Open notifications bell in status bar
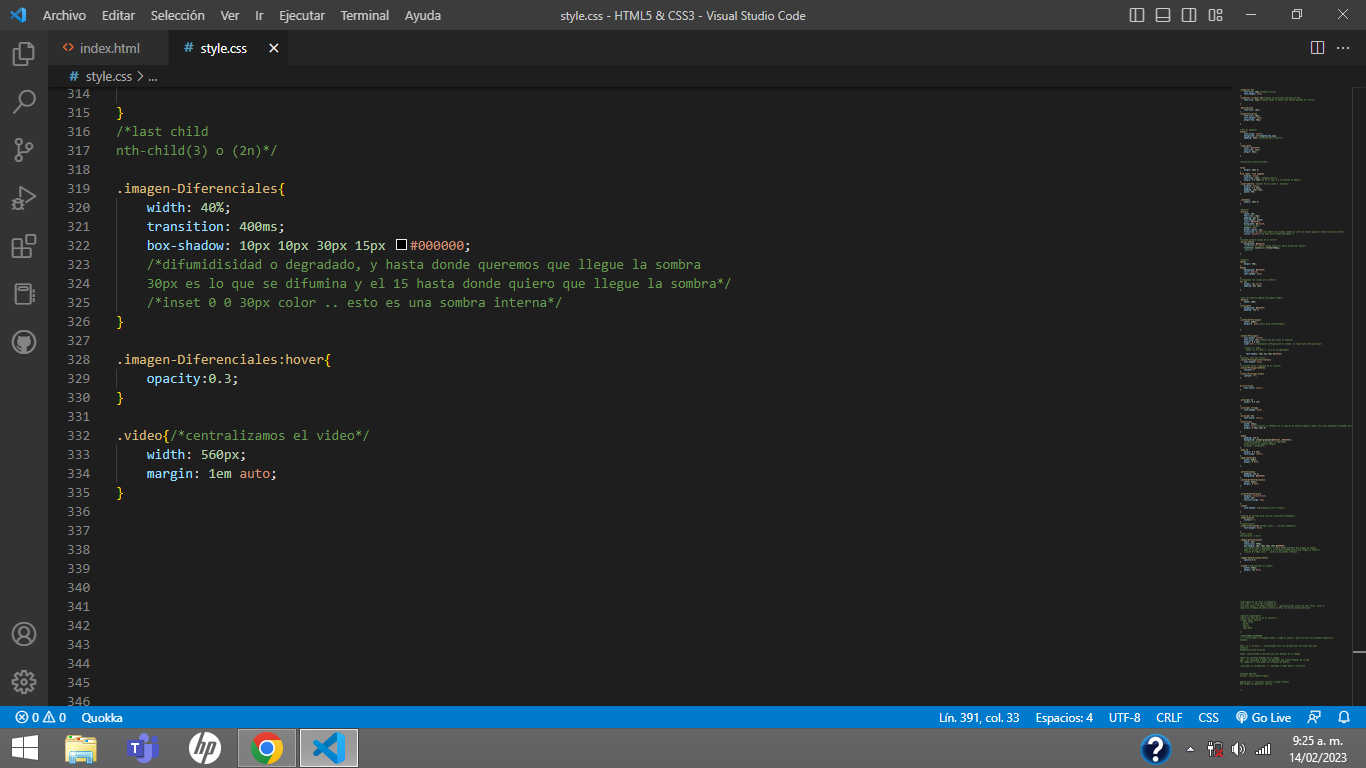This screenshot has width=1366, height=768. click(1344, 717)
